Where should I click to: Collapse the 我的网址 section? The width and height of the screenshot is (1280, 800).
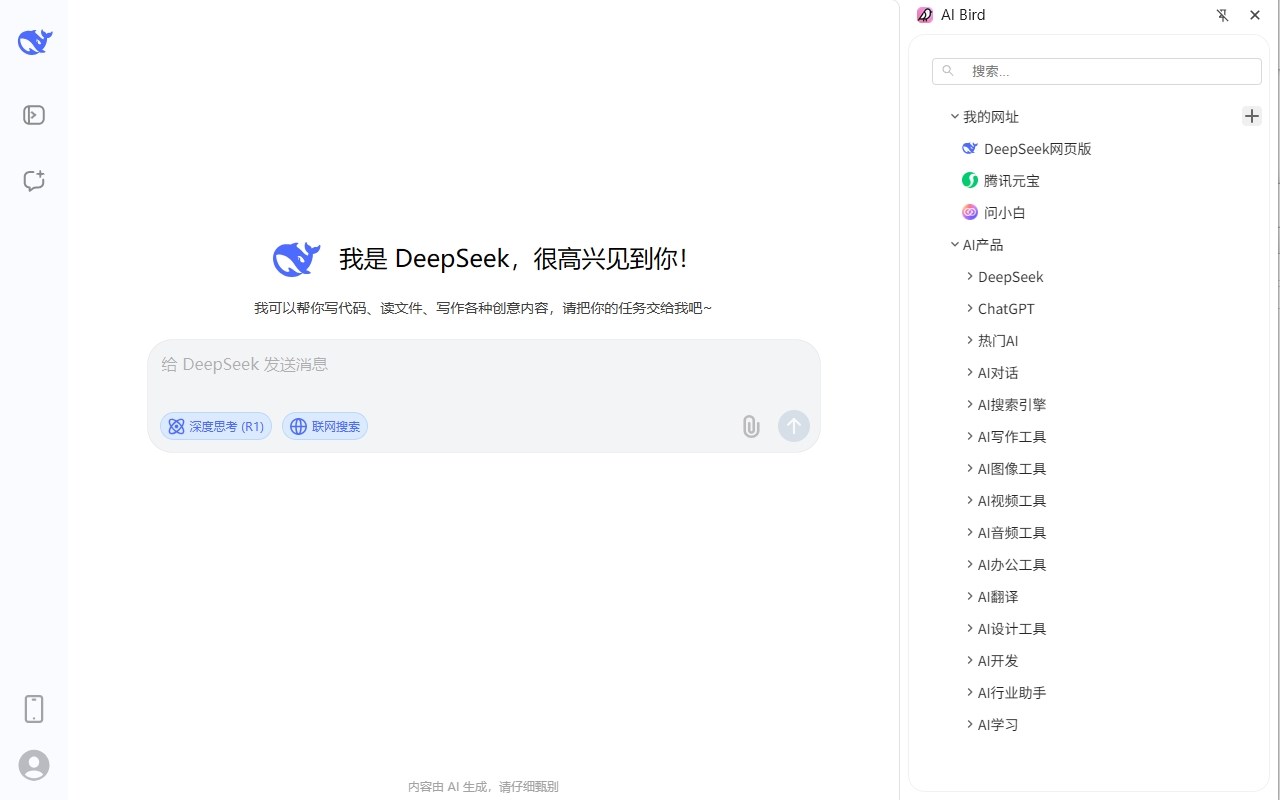click(x=955, y=117)
